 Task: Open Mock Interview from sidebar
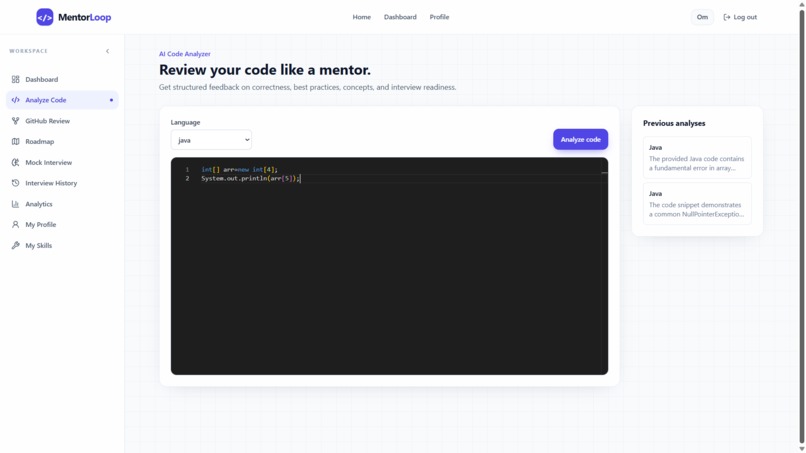(x=62, y=162)
